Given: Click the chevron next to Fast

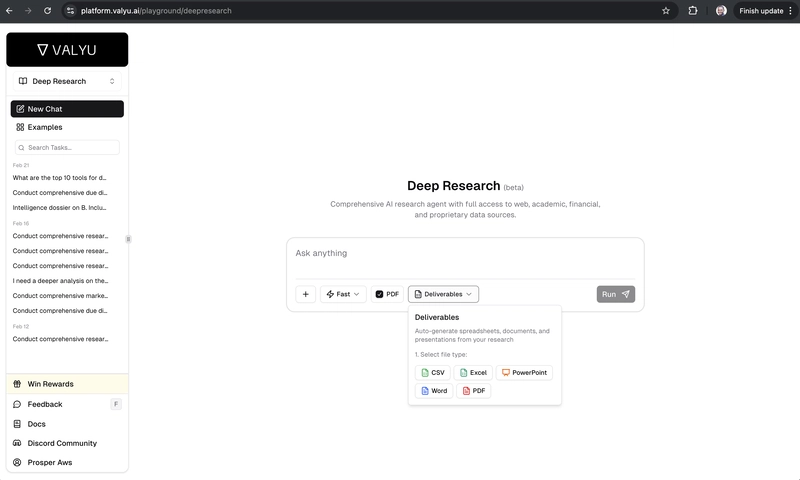Looking at the screenshot, I should tap(357, 294).
